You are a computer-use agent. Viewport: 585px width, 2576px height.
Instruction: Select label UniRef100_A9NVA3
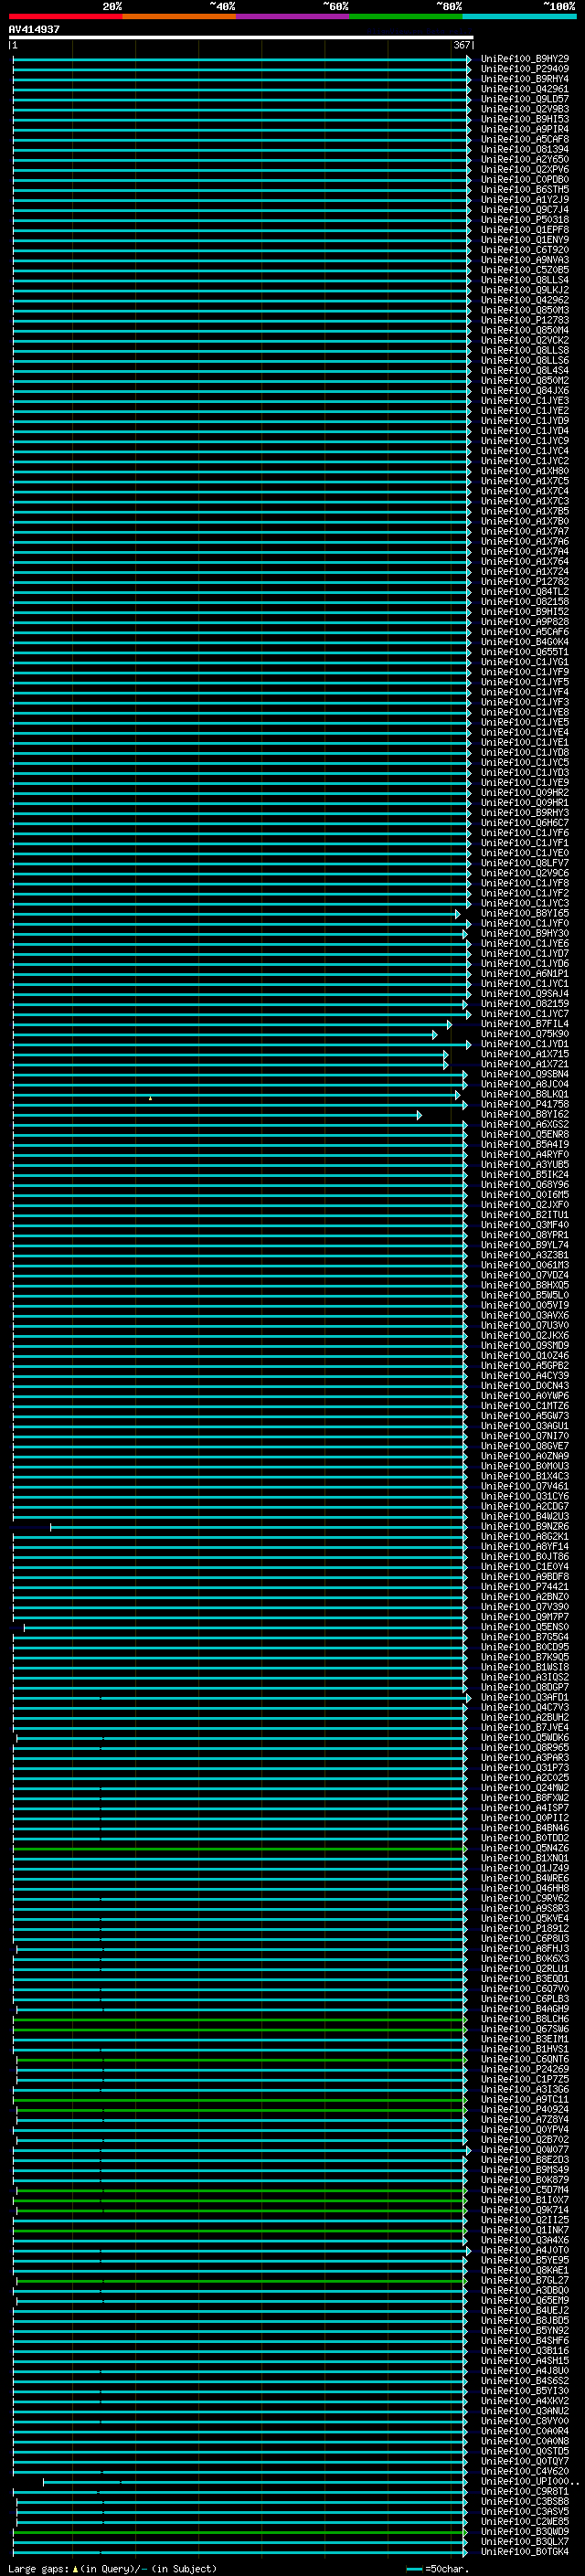[525, 260]
